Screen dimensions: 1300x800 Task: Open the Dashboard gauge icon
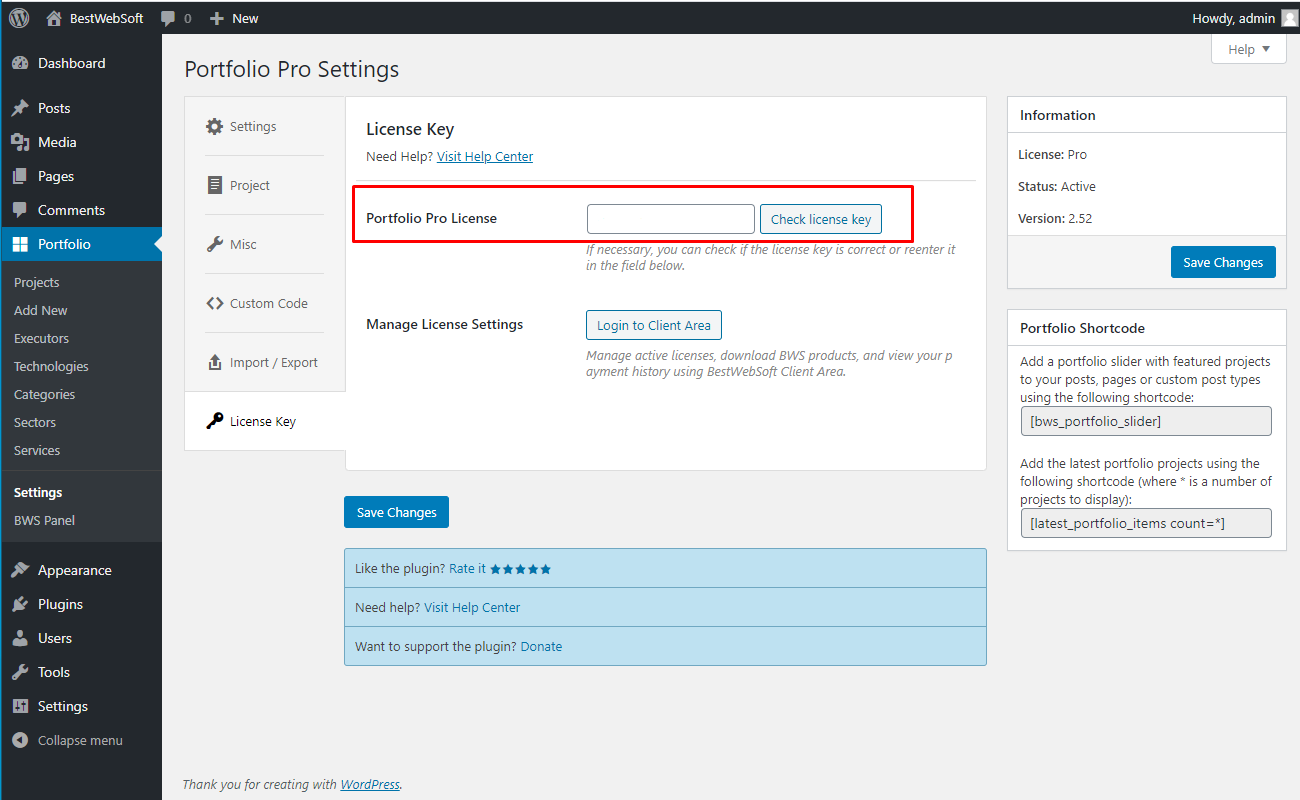[x=20, y=63]
